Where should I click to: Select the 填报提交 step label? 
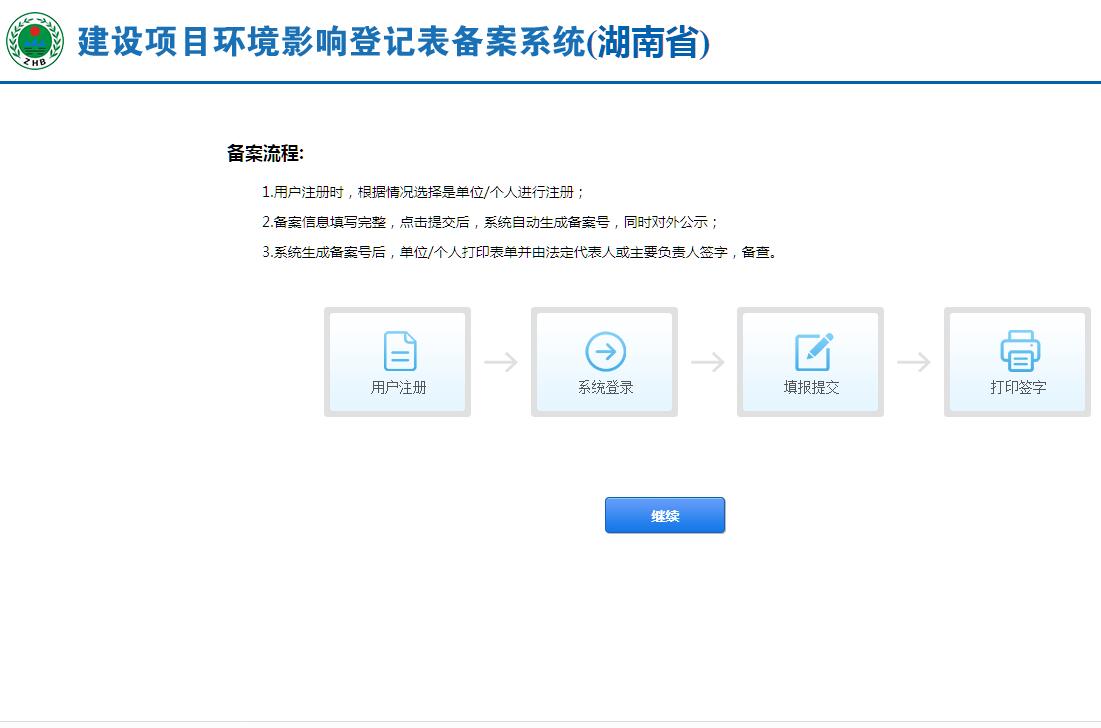[811, 388]
